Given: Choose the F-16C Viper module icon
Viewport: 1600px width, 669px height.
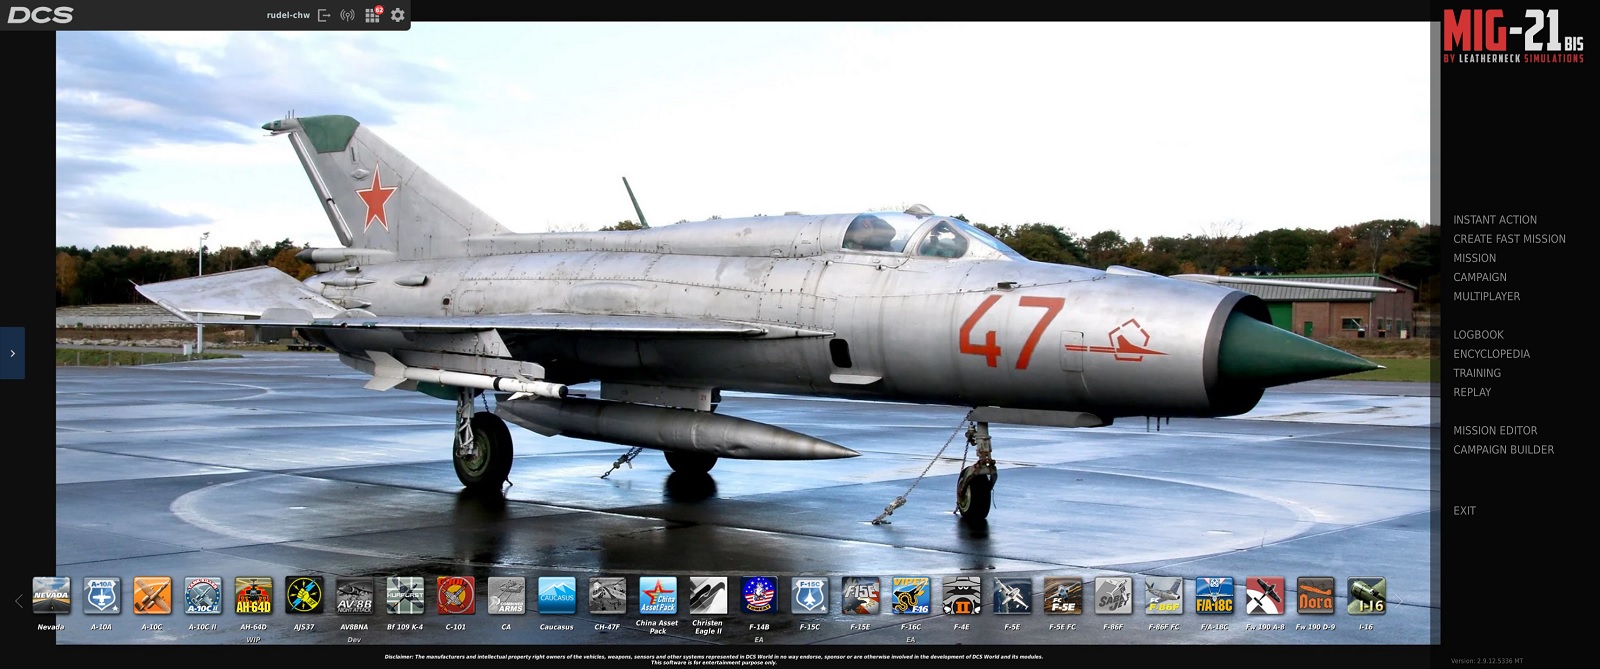Looking at the screenshot, I should 910,596.
